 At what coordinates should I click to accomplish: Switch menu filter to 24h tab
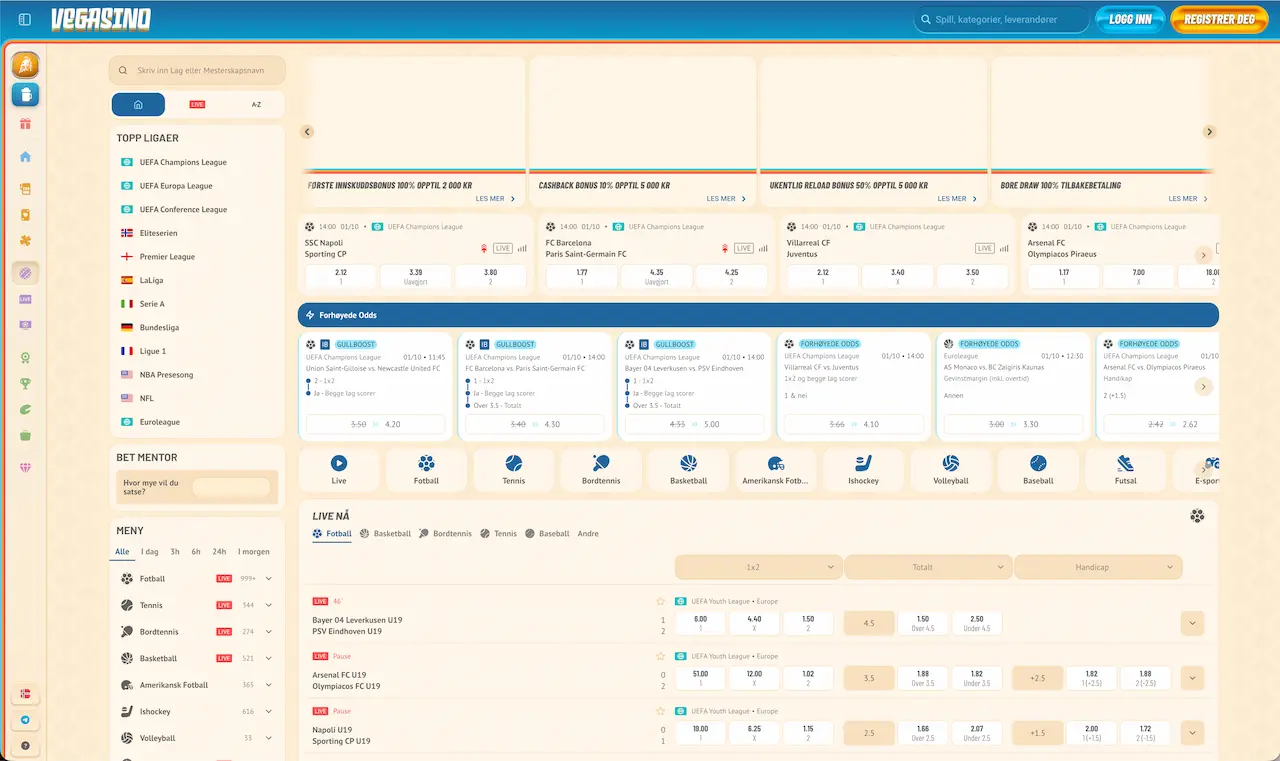(x=219, y=552)
